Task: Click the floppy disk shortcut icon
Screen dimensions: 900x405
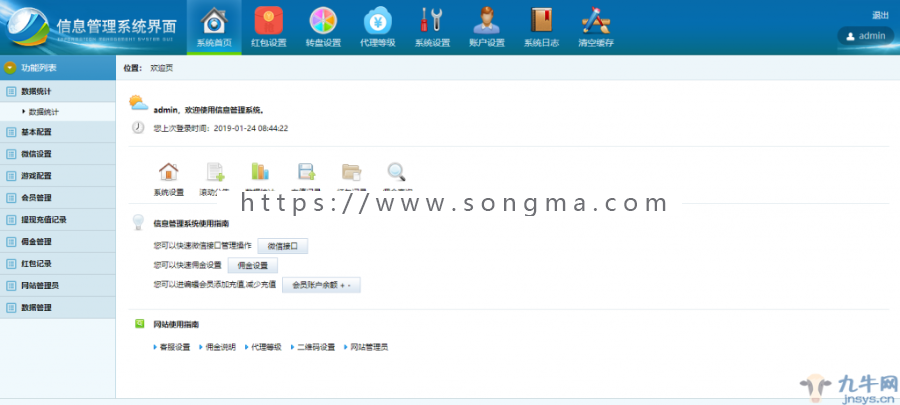Action: click(306, 172)
